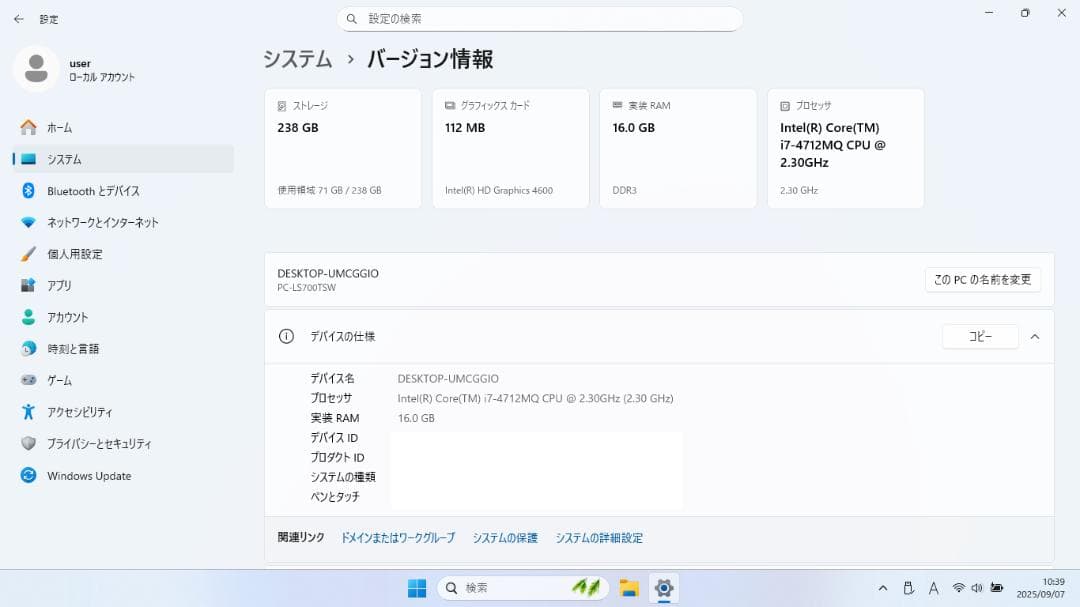Open Windows Update section
This screenshot has height=607, width=1080.
click(90, 475)
